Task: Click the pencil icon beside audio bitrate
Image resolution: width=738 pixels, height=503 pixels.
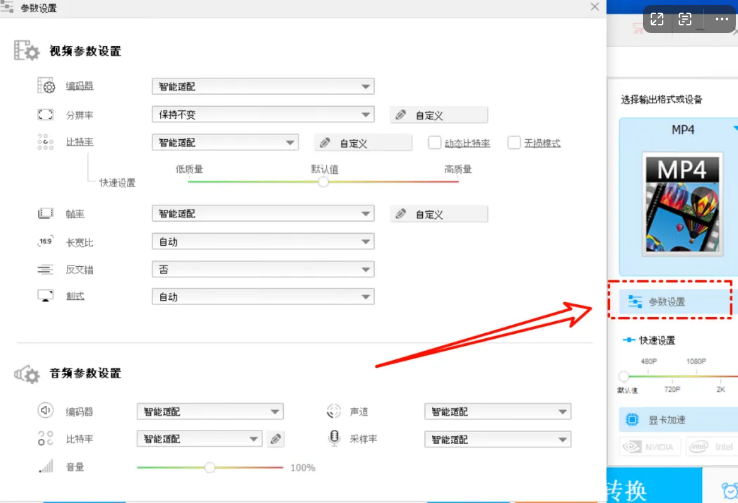Action: [276, 438]
